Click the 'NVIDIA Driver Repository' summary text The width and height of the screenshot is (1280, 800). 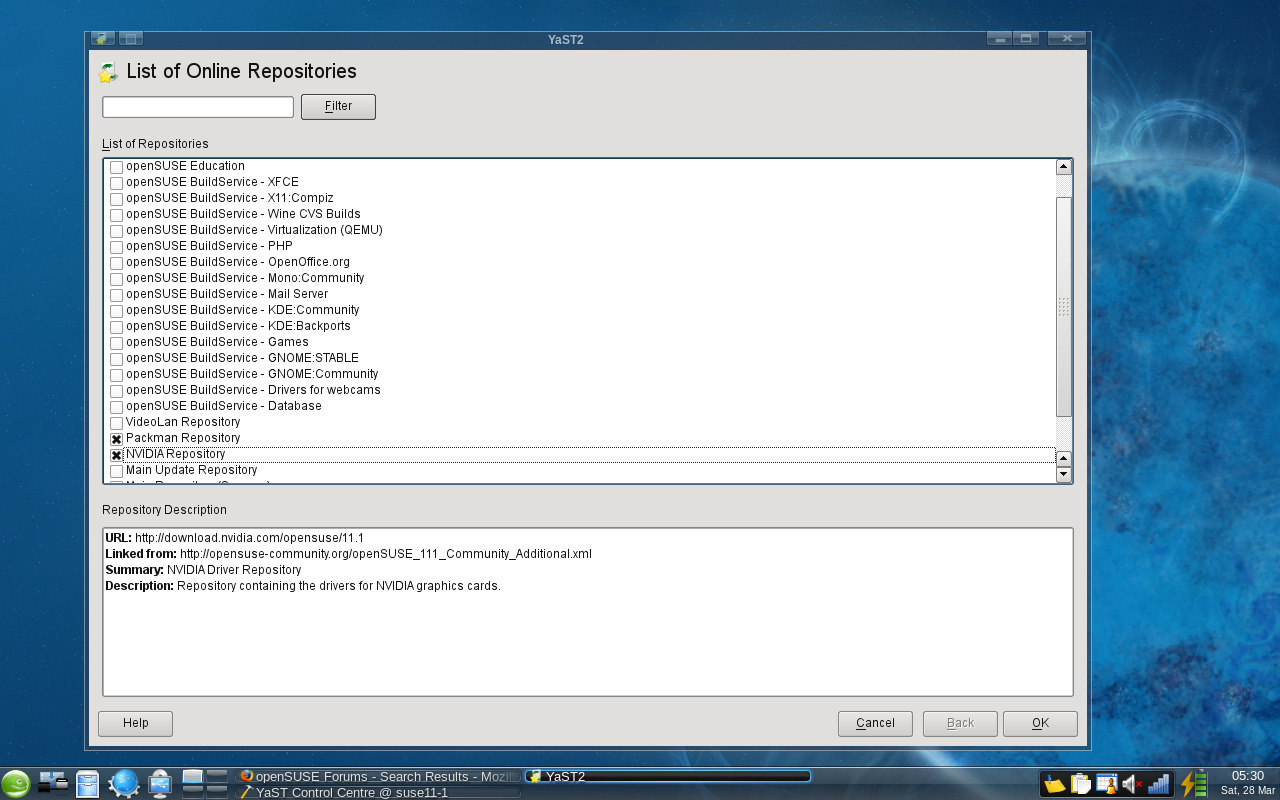(x=234, y=570)
